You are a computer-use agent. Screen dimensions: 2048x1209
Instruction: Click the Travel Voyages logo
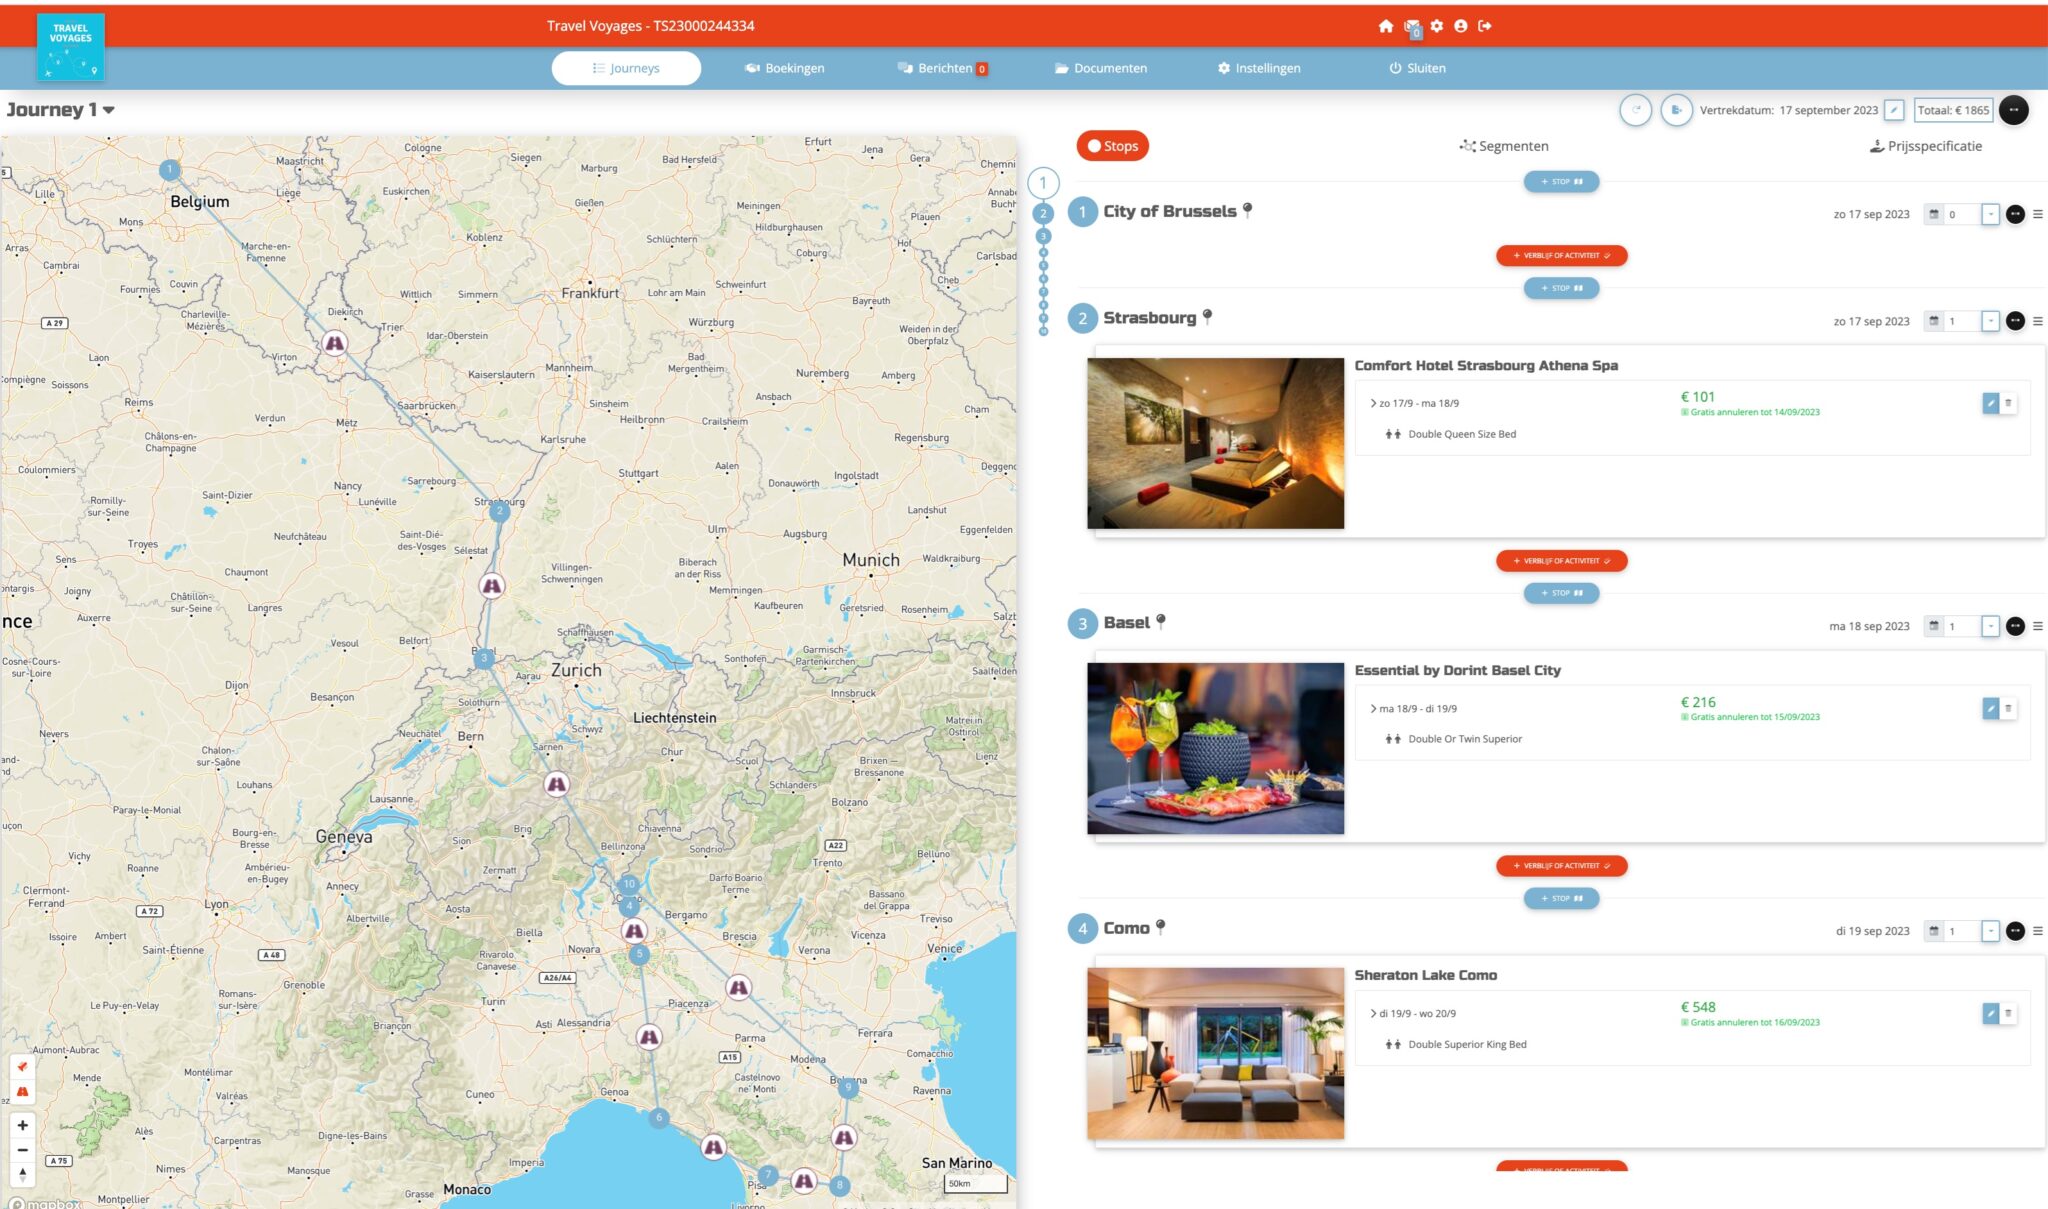click(x=70, y=47)
